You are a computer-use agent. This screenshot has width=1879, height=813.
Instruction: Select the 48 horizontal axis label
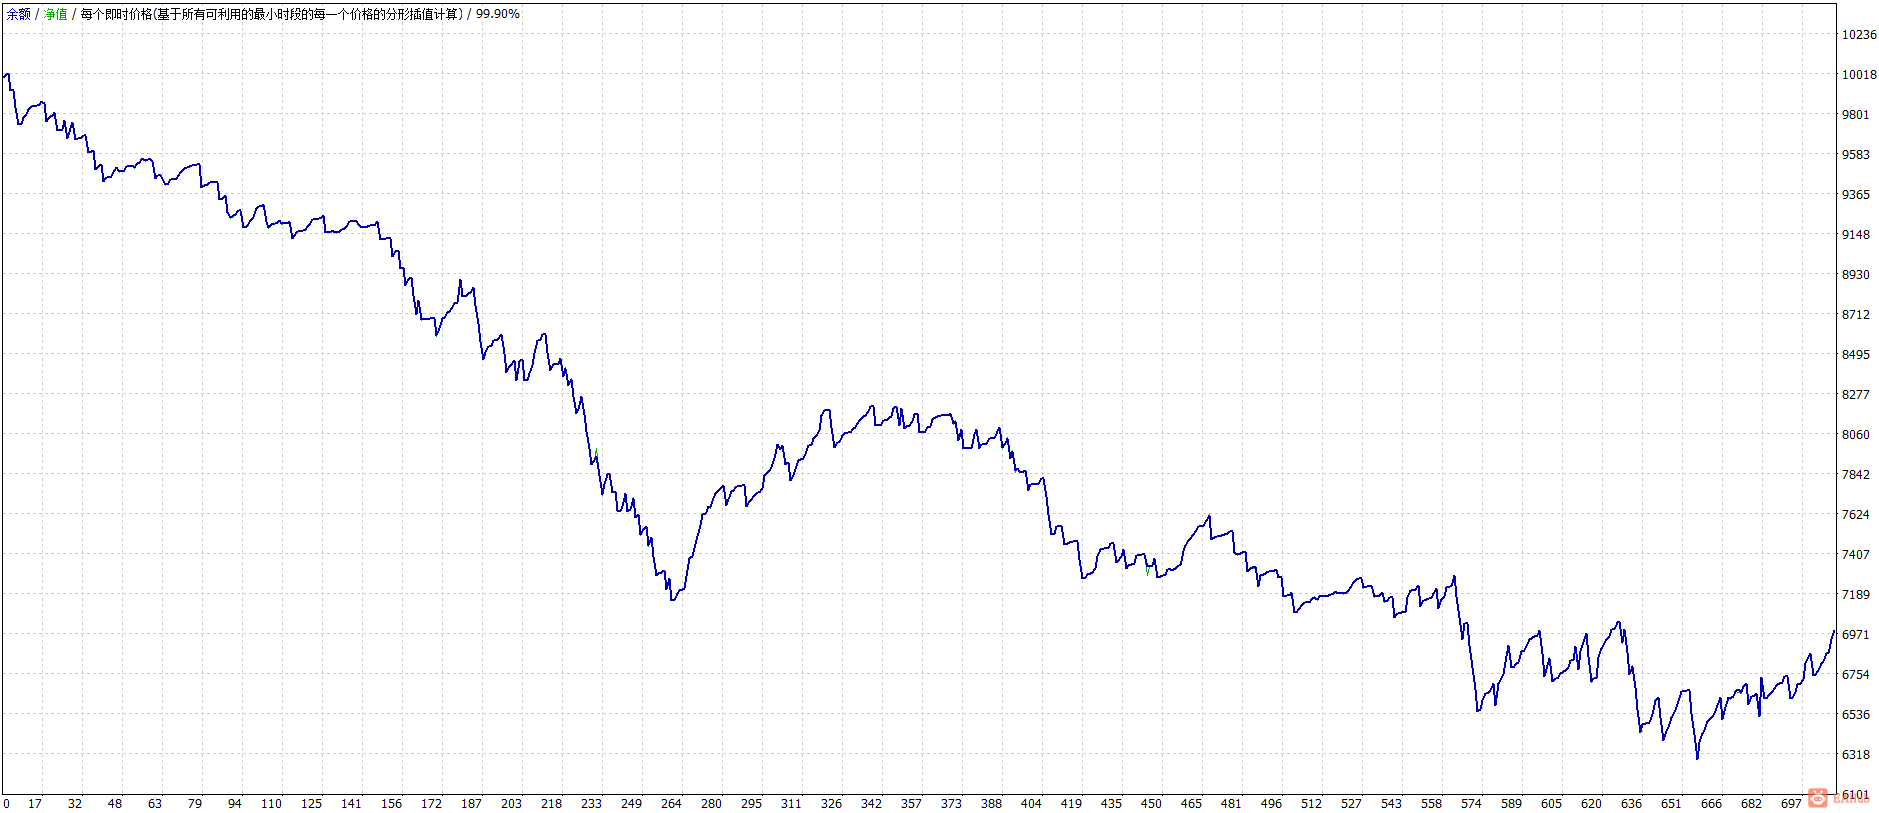115,804
